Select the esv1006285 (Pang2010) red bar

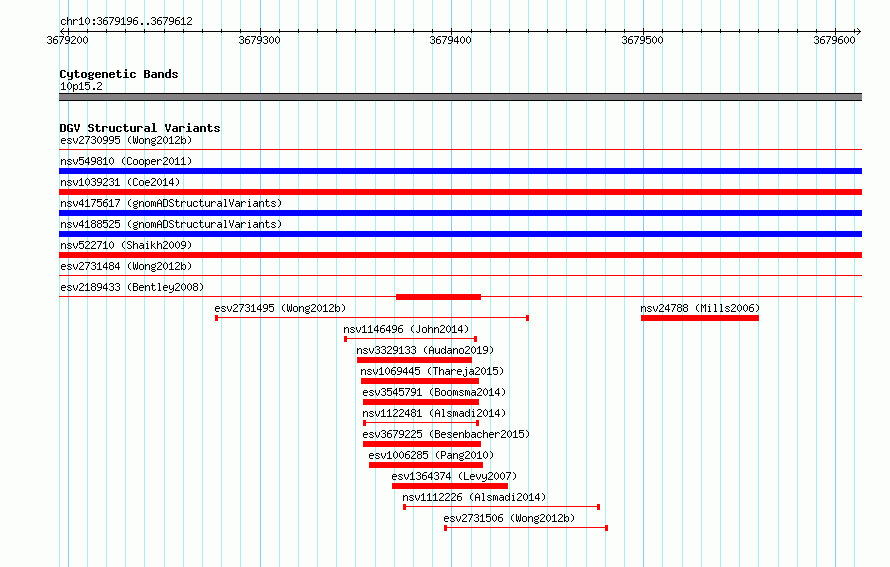click(426, 465)
